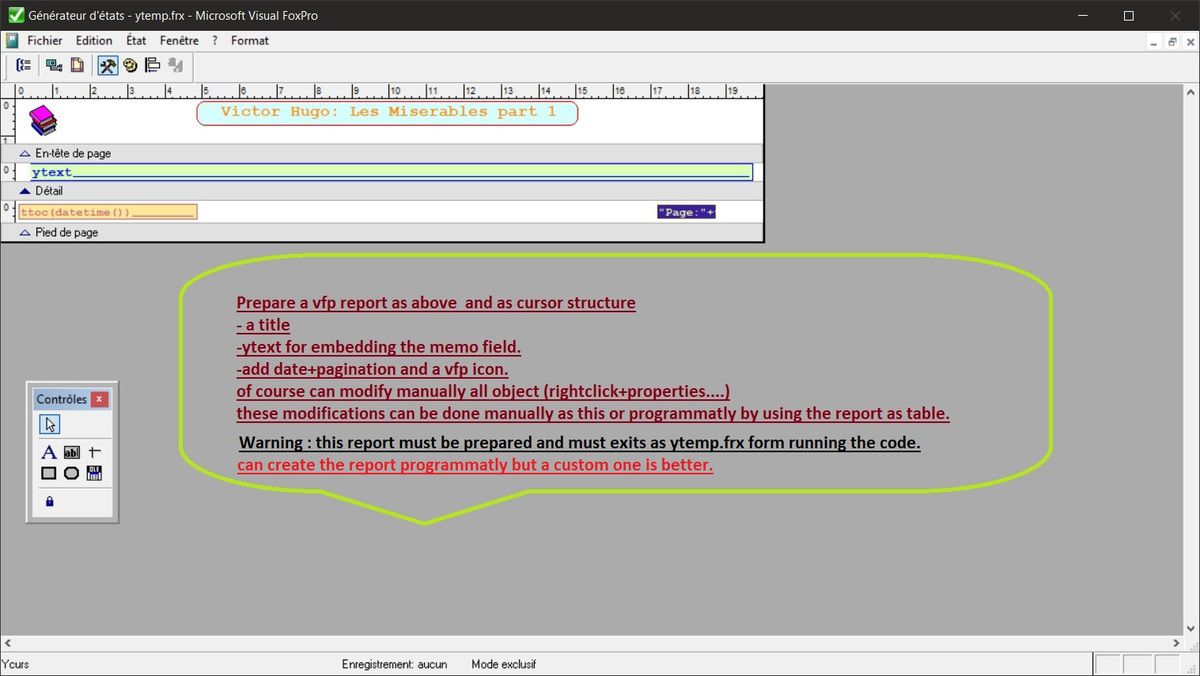
Task: Click the horizontal ruler above the report
Action: point(390,90)
